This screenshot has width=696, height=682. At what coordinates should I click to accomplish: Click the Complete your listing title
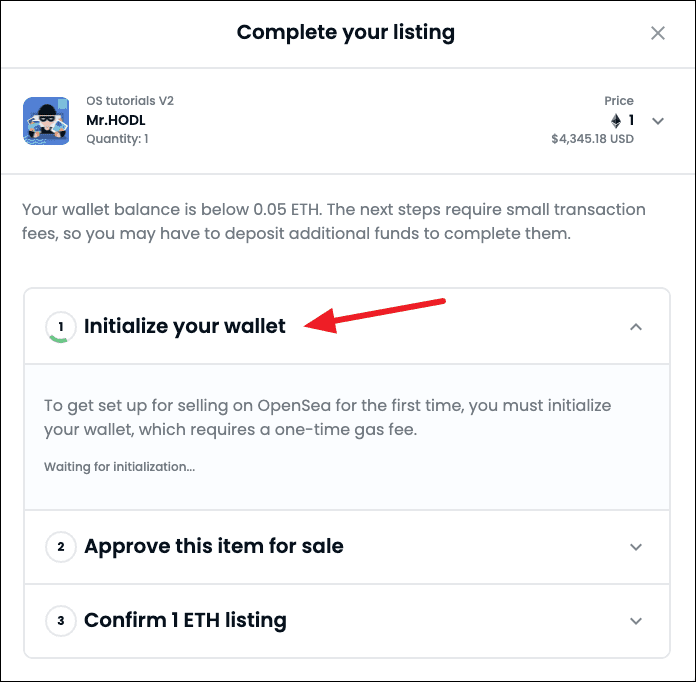tap(345, 33)
